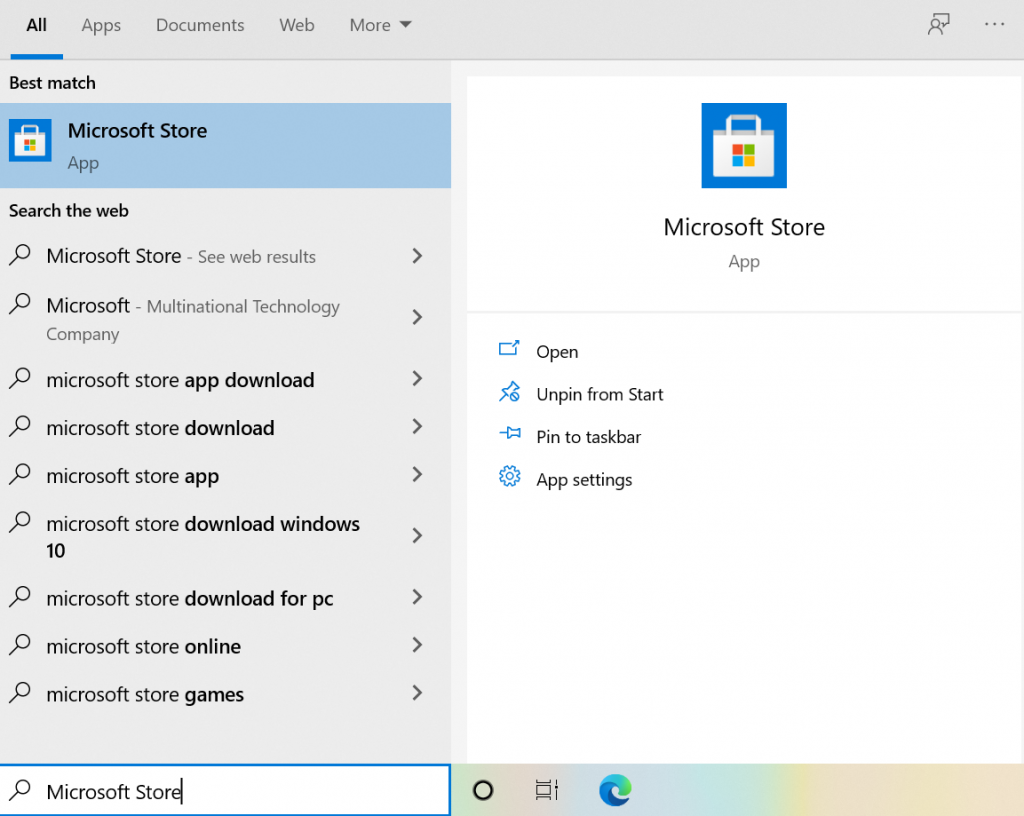Switch to the Documents tab
This screenshot has width=1024, height=816.
coord(199,25)
